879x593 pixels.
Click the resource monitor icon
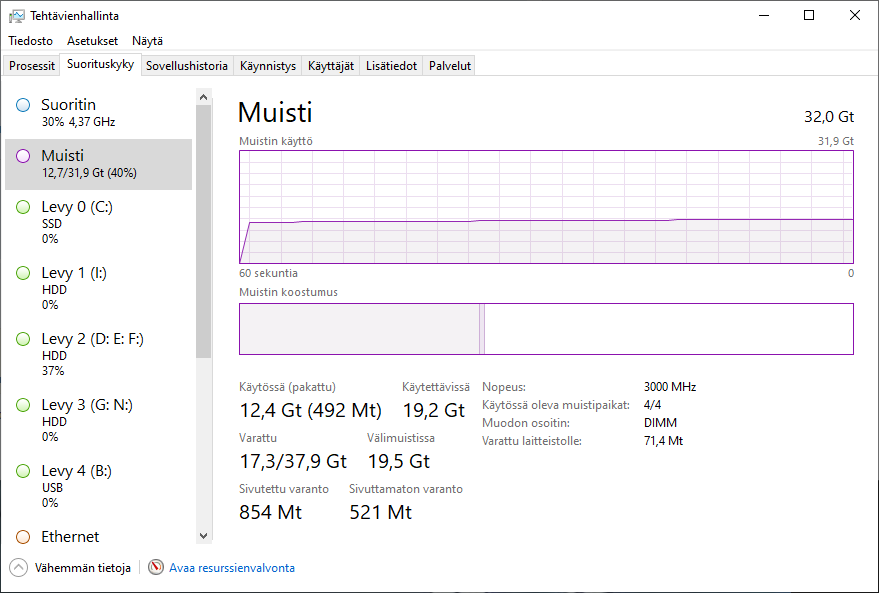(156, 567)
